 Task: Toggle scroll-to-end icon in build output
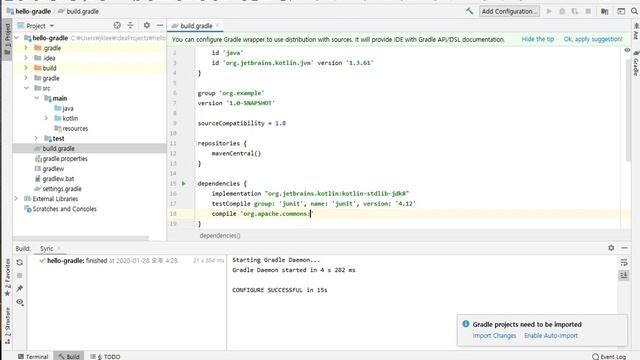point(624,276)
